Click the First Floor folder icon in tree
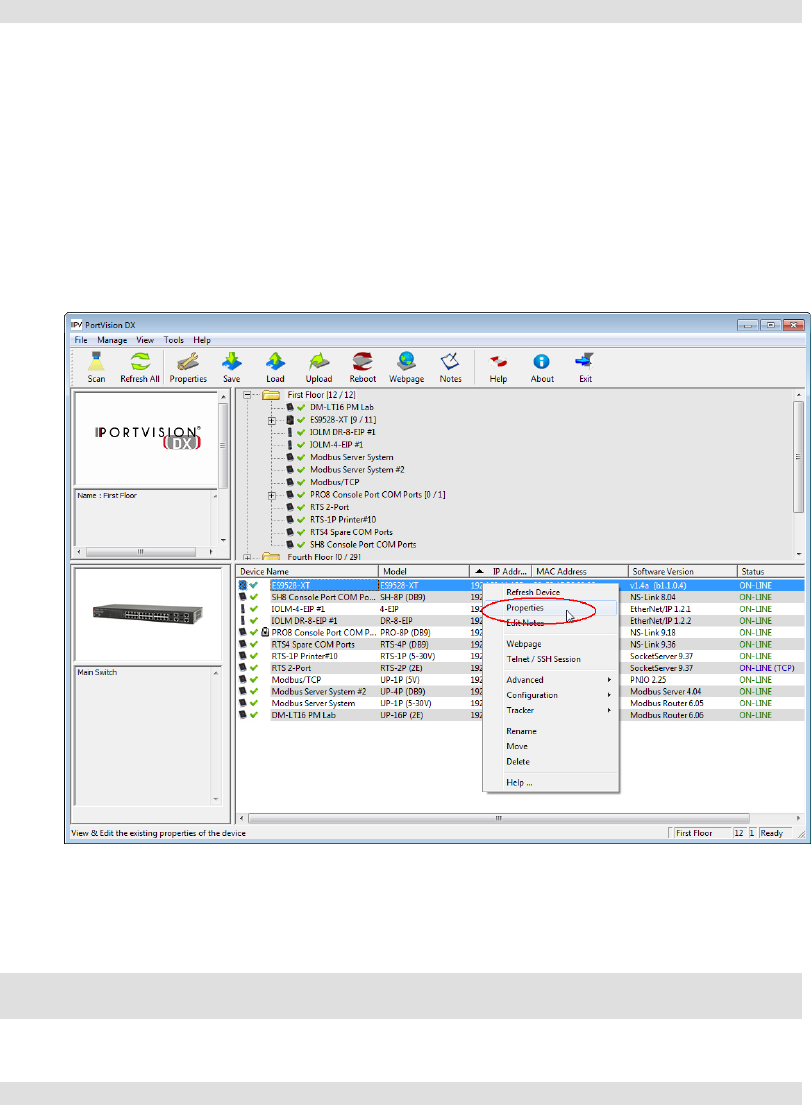 [x=271, y=395]
